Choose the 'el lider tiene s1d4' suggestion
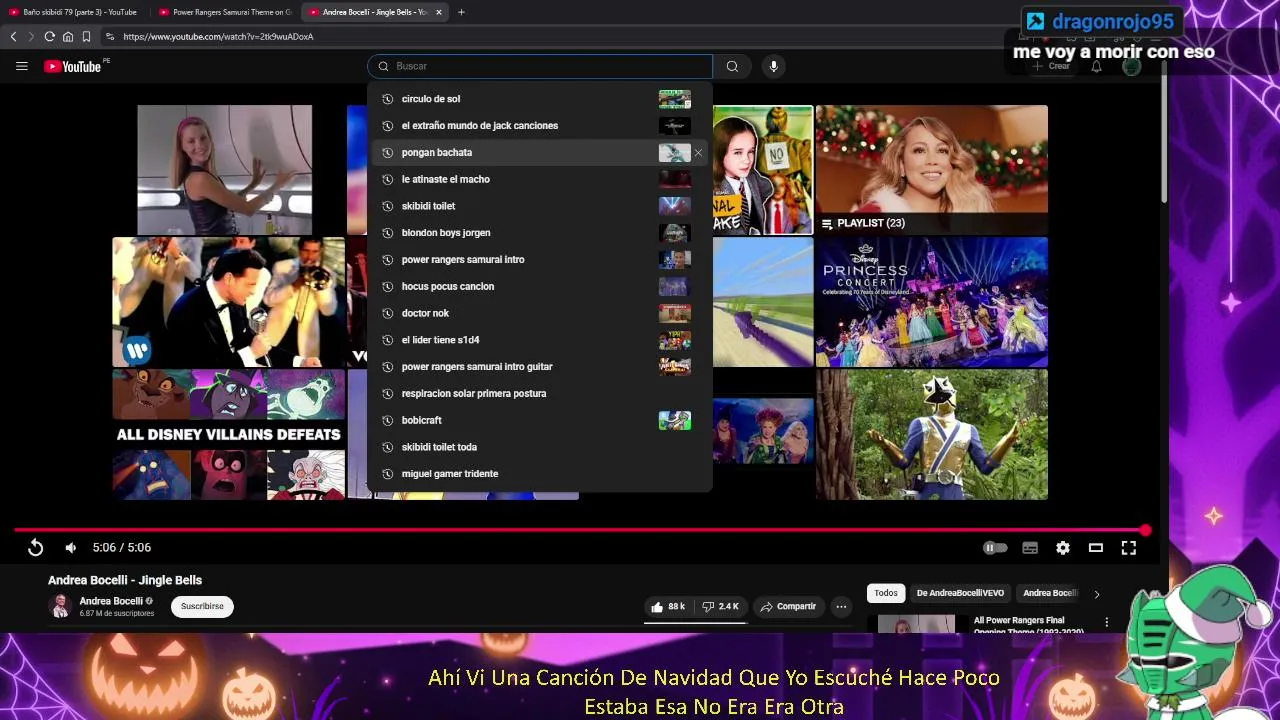 coord(539,340)
